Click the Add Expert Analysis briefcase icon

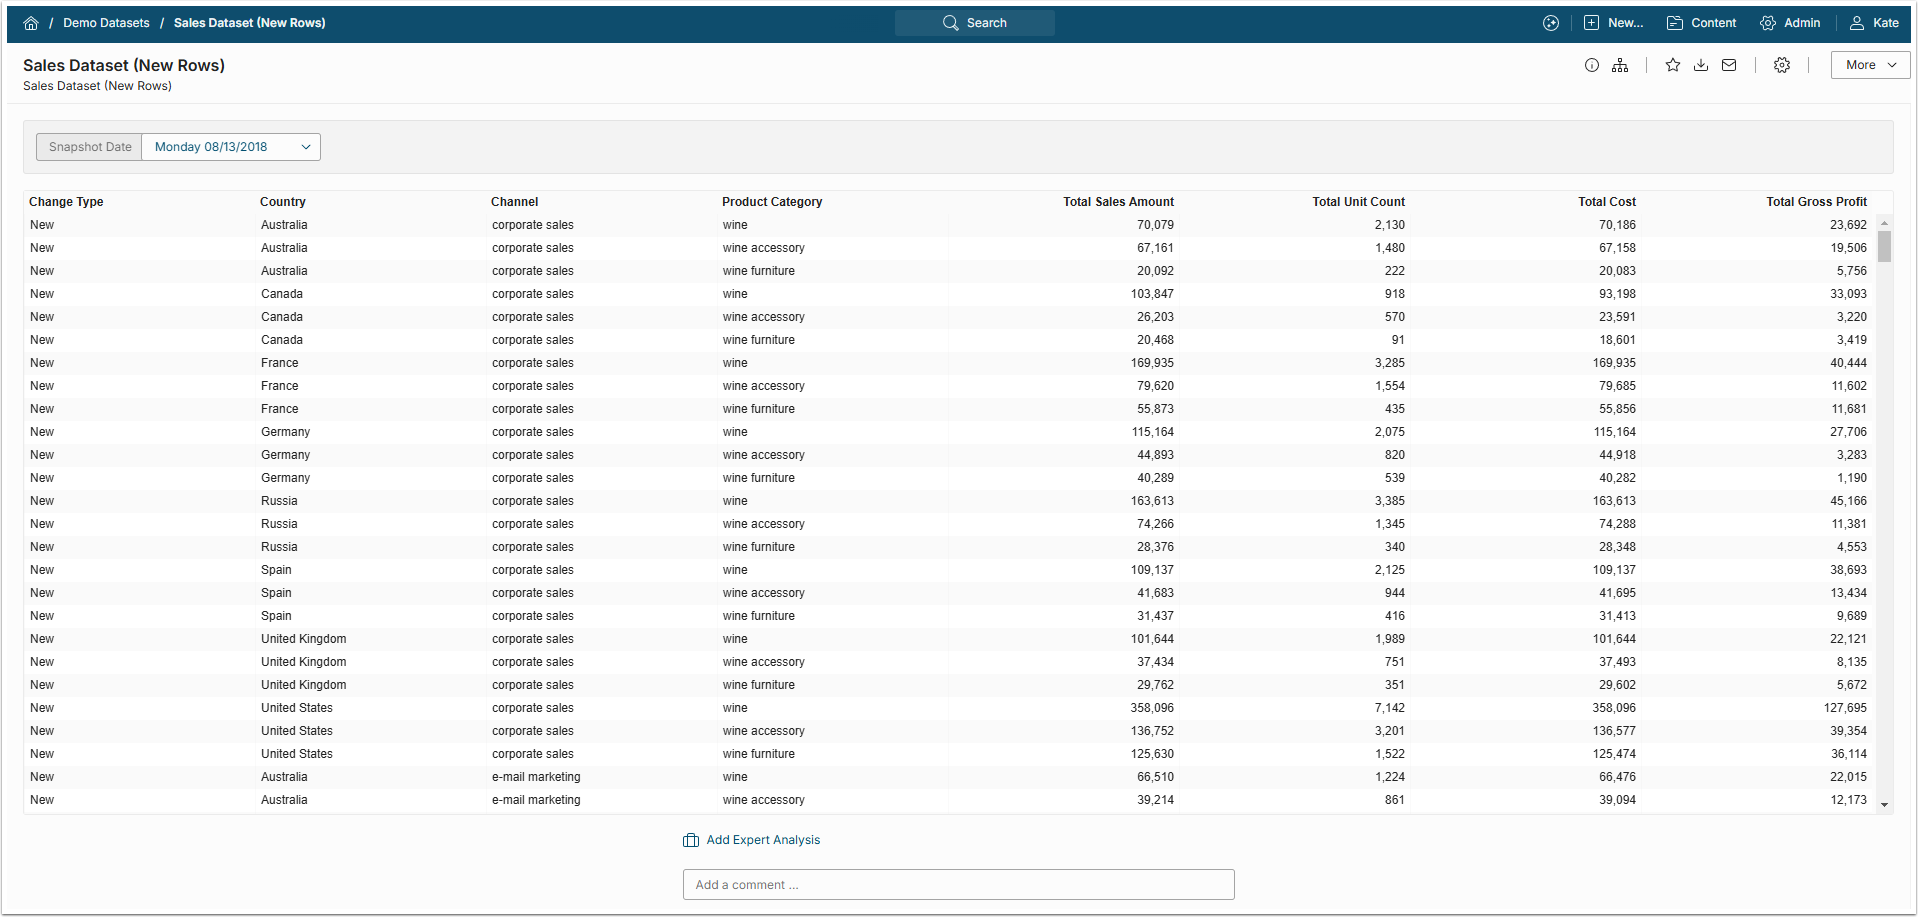point(691,840)
